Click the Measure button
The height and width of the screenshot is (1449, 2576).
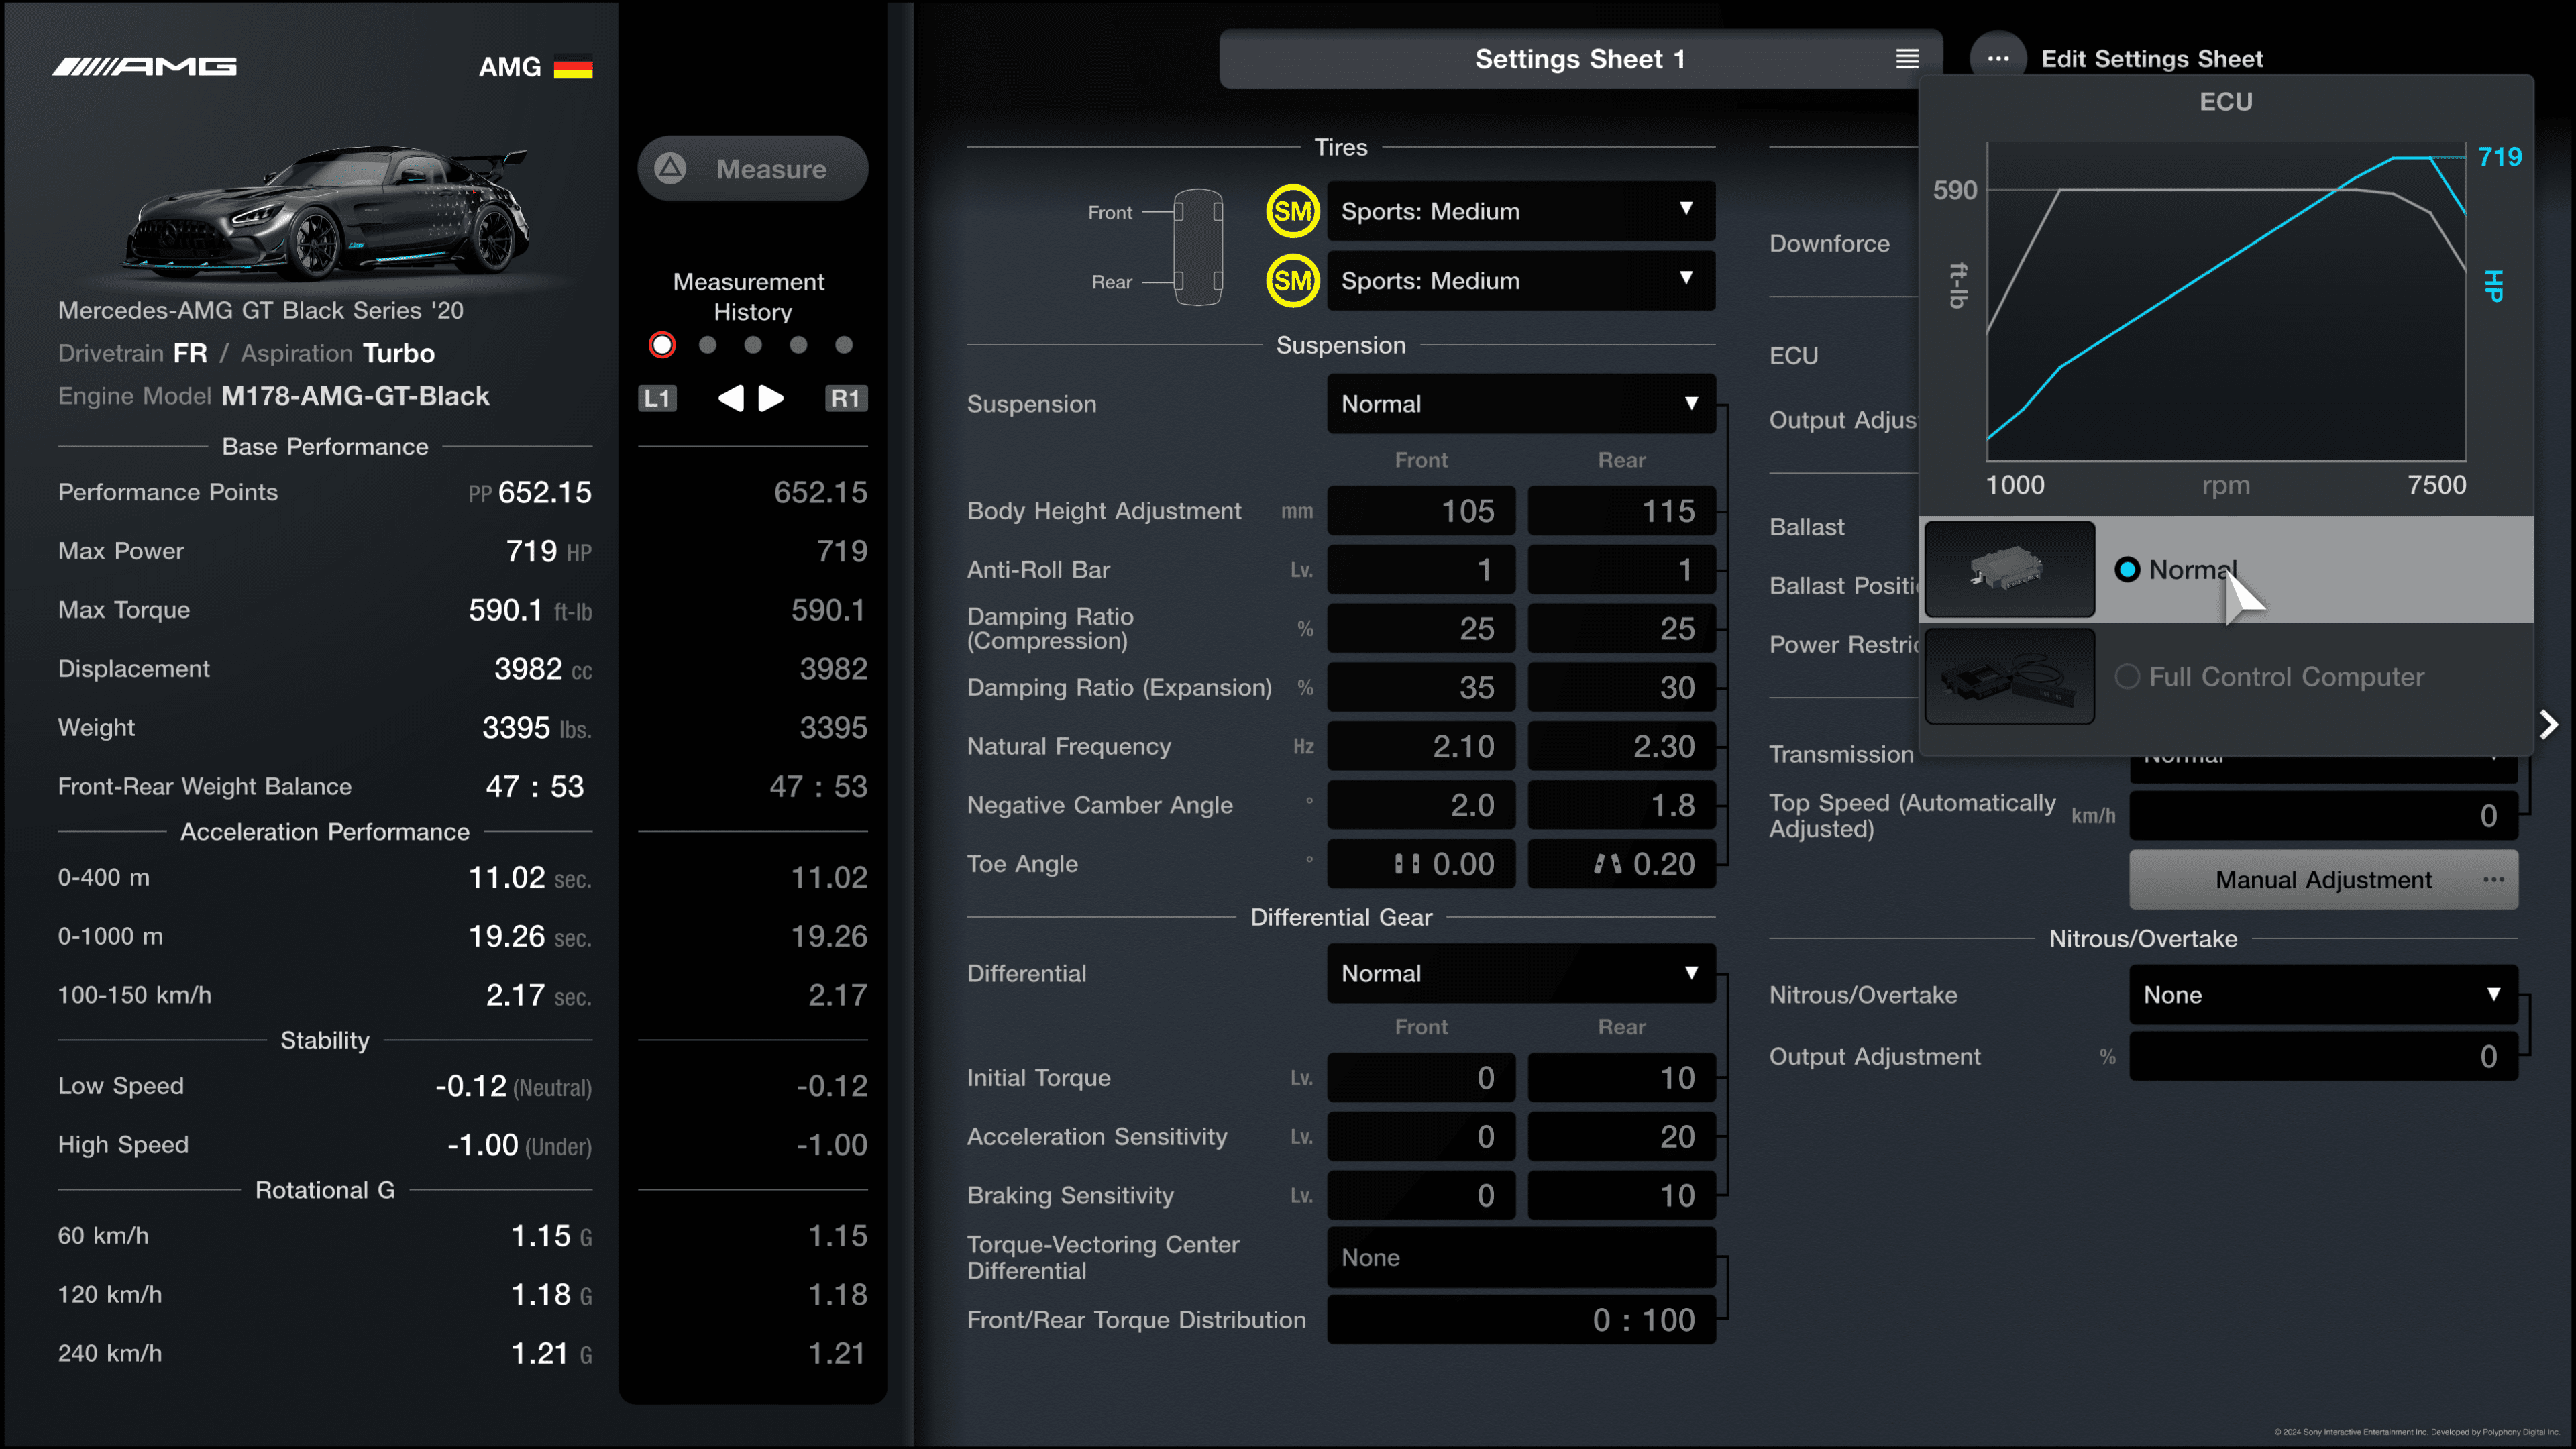[753, 168]
